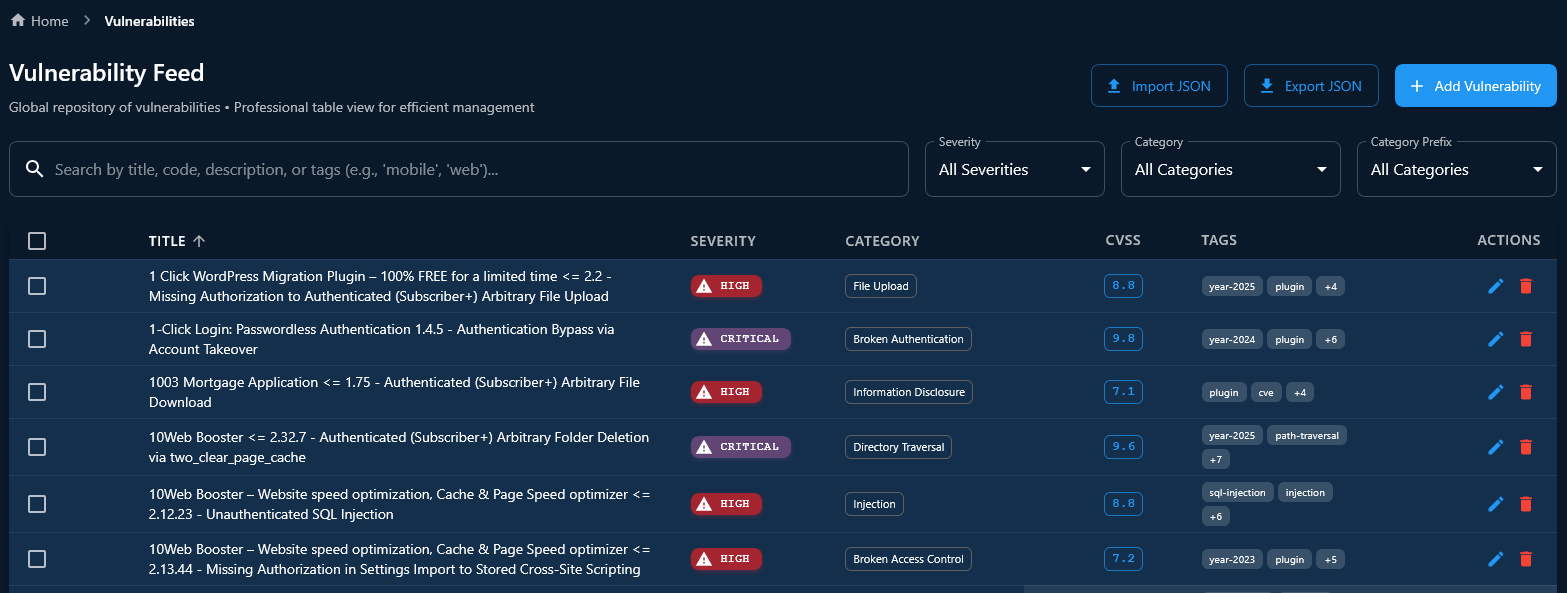Click the CRITICAL badge of 1-Click Login row
The image size is (1567, 593).
(x=741, y=339)
